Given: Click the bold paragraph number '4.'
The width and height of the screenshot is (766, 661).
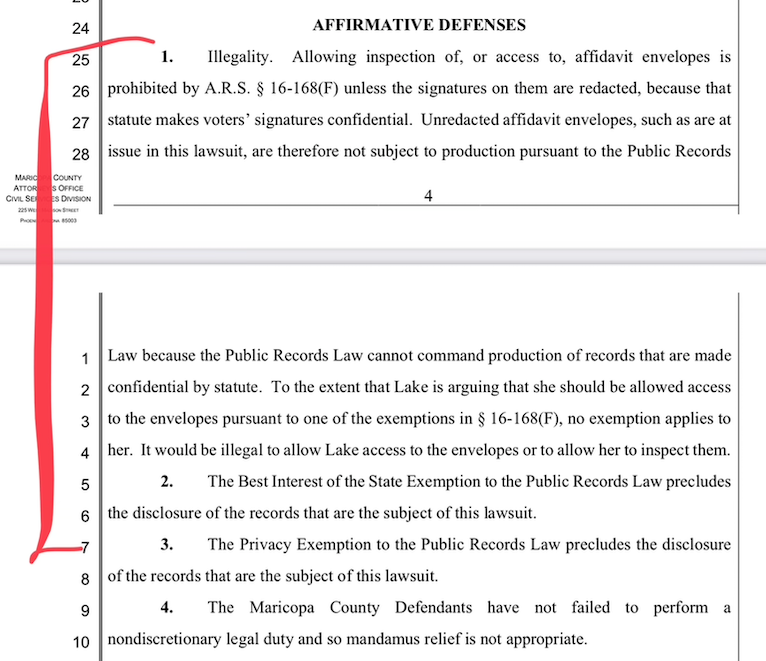Looking at the screenshot, I should pyautogui.click(x=167, y=608).
